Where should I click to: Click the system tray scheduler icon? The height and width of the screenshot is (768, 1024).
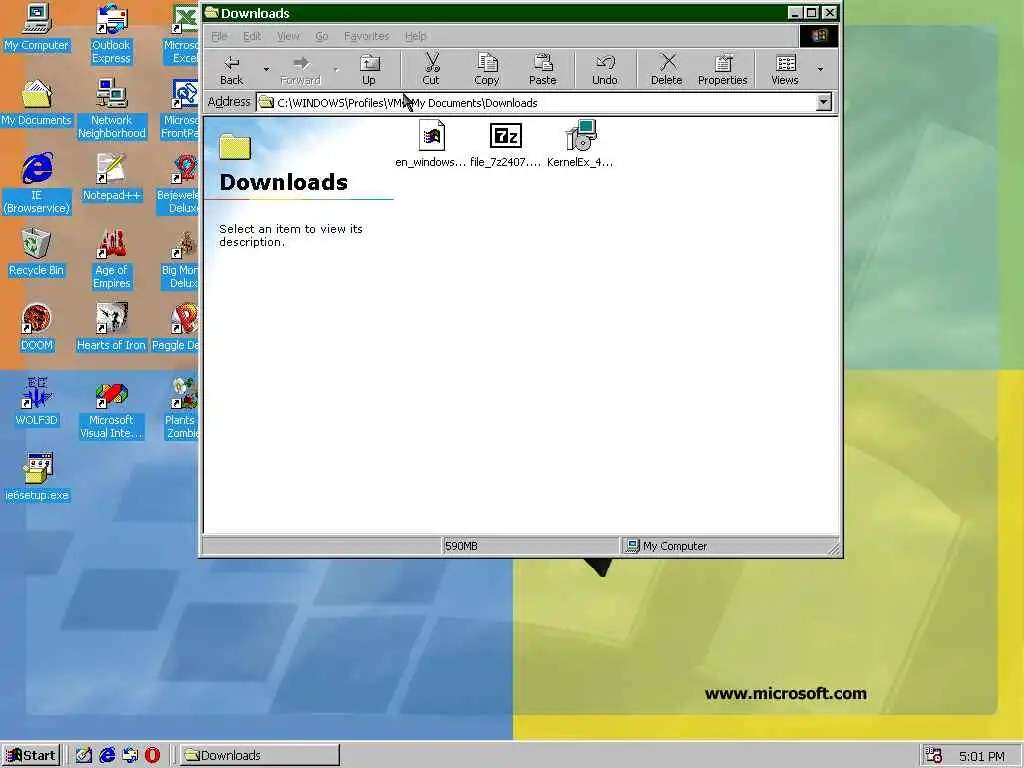point(933,756)
